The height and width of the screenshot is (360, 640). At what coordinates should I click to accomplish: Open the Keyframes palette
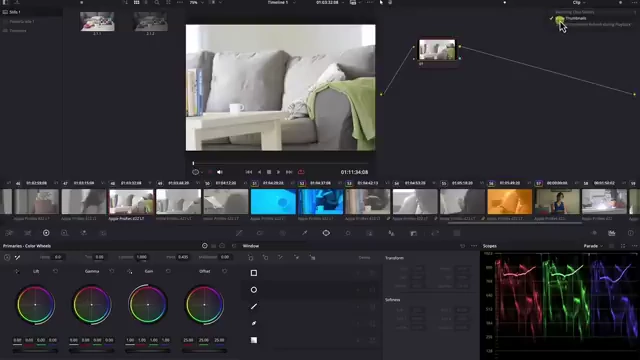pyautogui.click(x=594, y=233)
